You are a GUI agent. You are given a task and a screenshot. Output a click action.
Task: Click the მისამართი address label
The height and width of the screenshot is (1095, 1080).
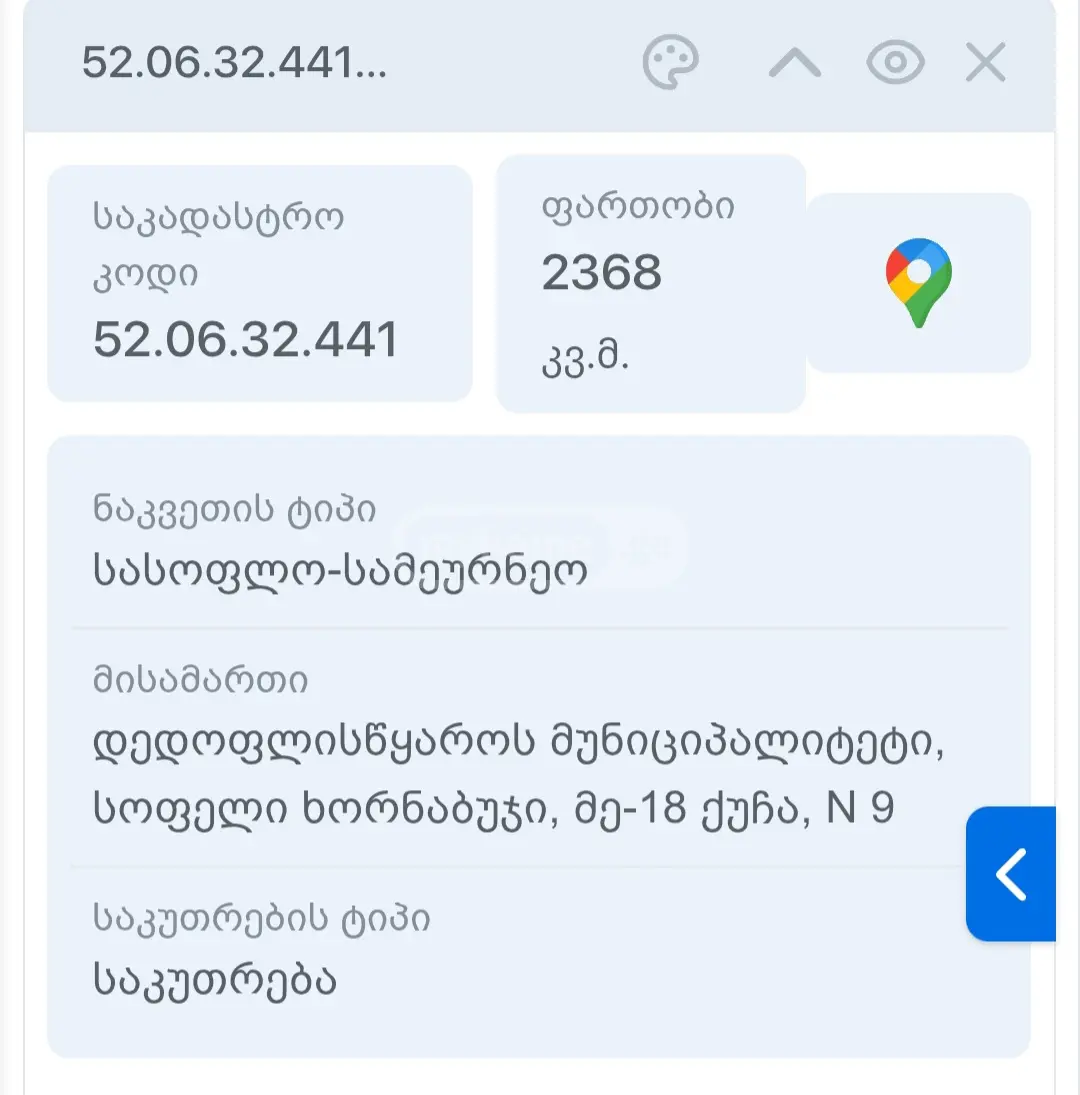(200, 679)
